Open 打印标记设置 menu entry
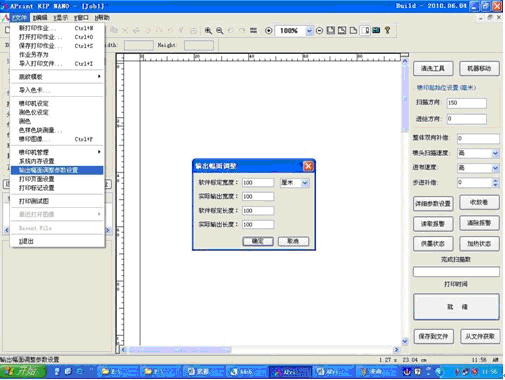The height and width of the screenshot is (380, 505). [x=57, y=188]
